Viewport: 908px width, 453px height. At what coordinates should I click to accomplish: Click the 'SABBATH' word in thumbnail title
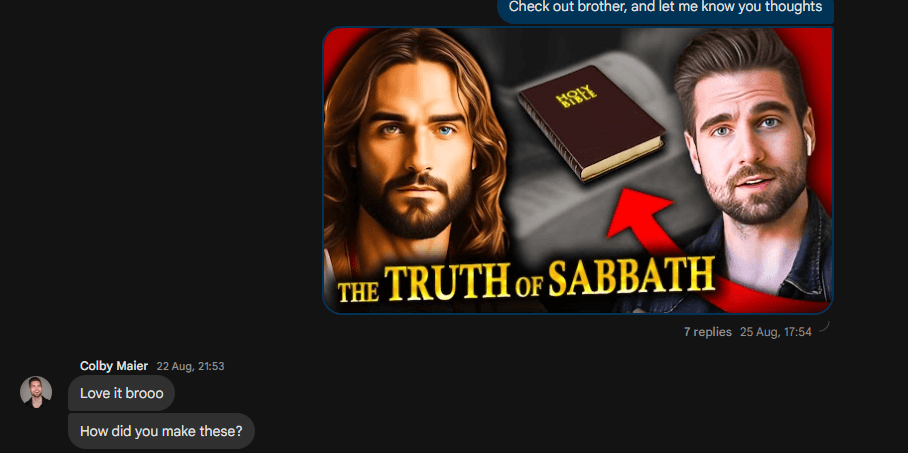point(631,276)
